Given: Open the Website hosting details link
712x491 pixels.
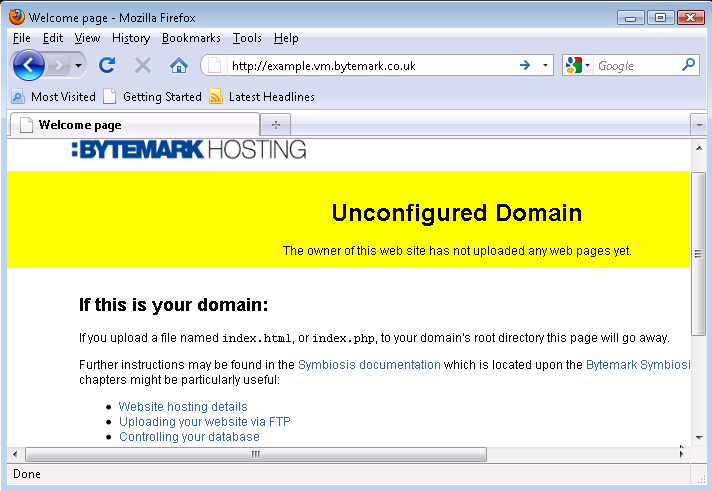Looking at the screenshot, I should pos(183,407).
